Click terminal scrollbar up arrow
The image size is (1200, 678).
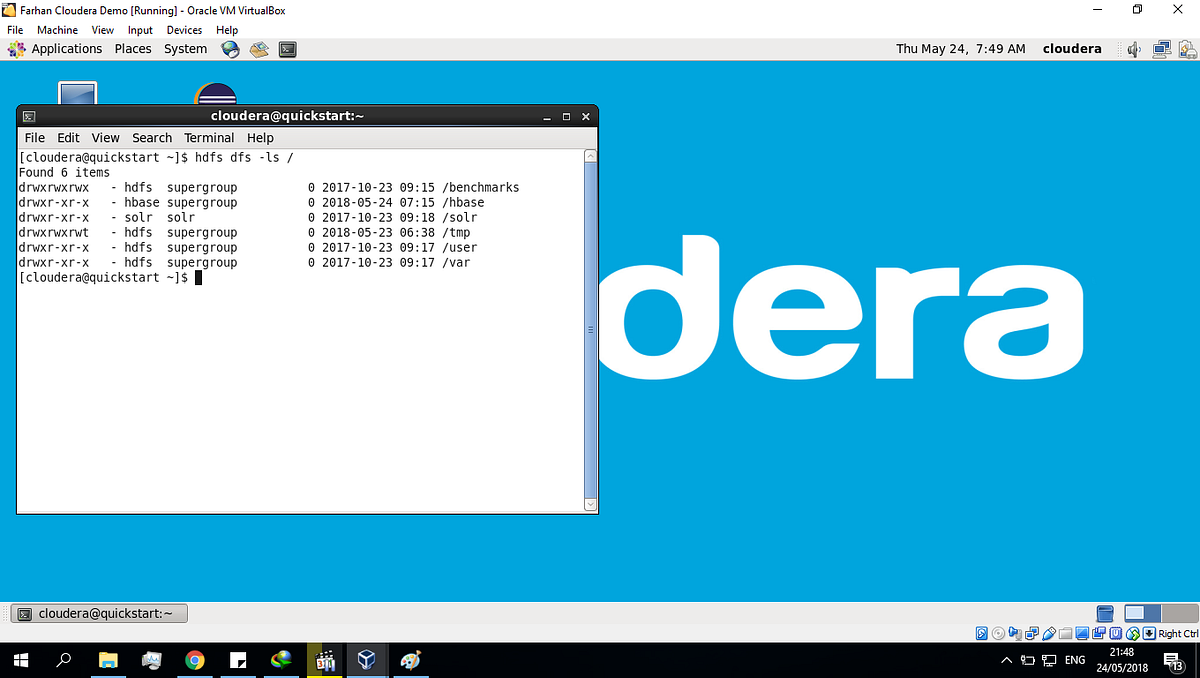[590, 156]
